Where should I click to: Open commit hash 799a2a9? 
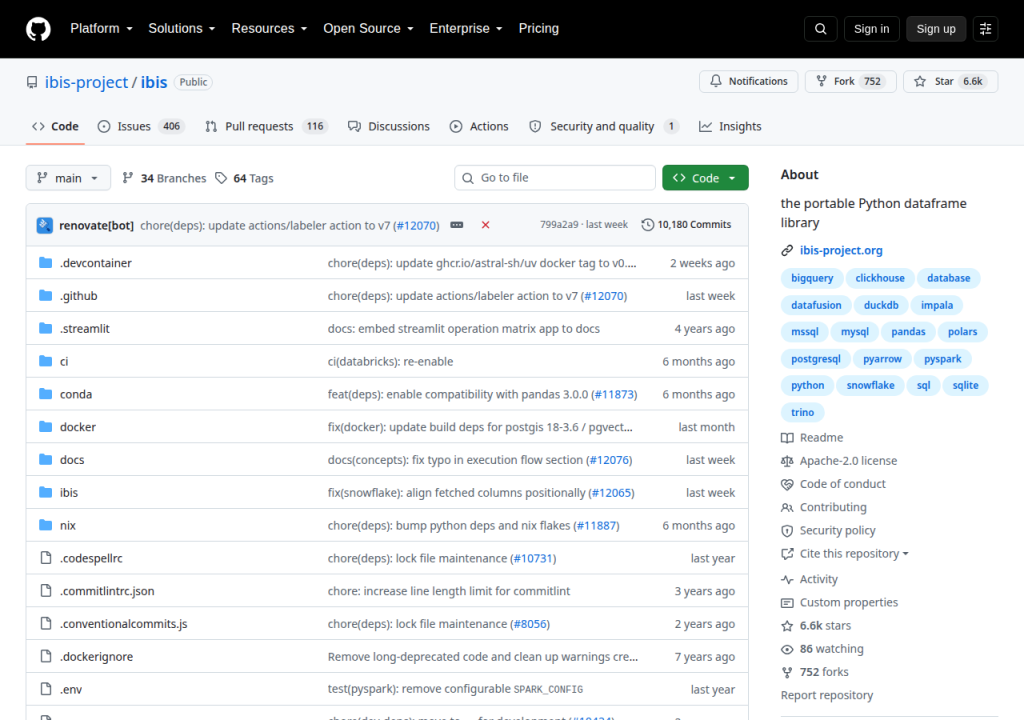pyautogui.click(x=559, y=225)
